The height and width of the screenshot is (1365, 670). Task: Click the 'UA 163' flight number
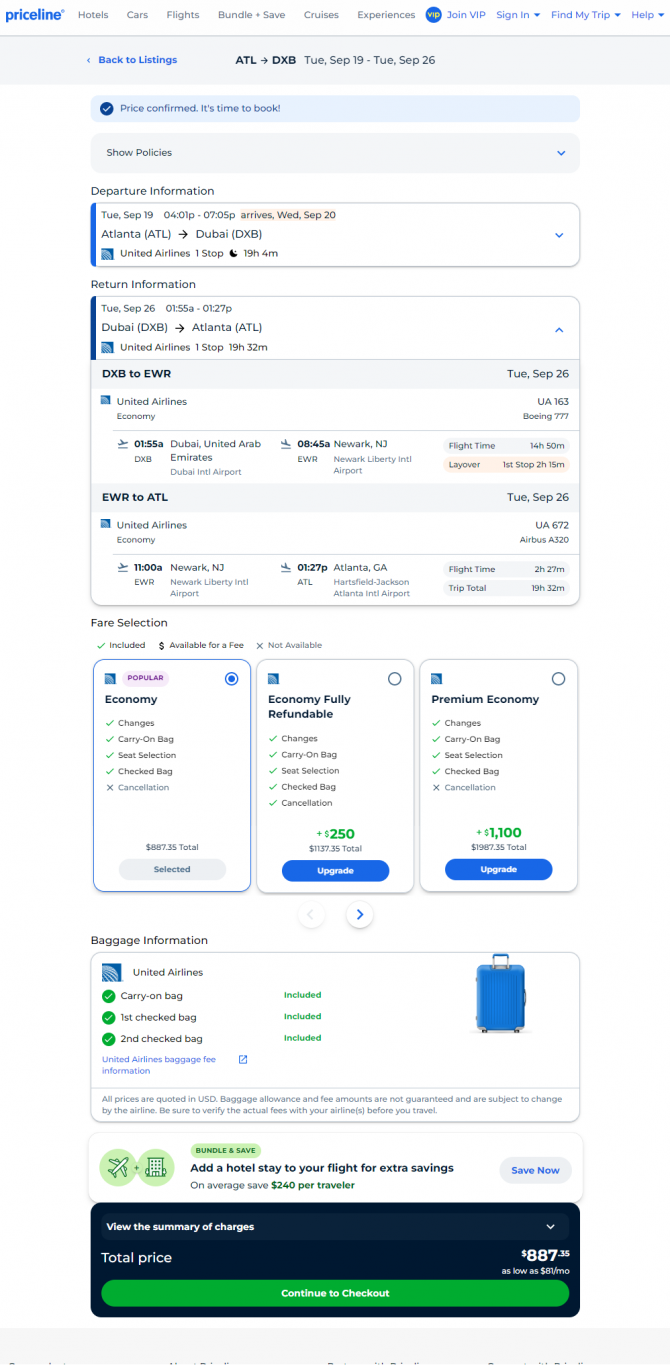point(553,402)
